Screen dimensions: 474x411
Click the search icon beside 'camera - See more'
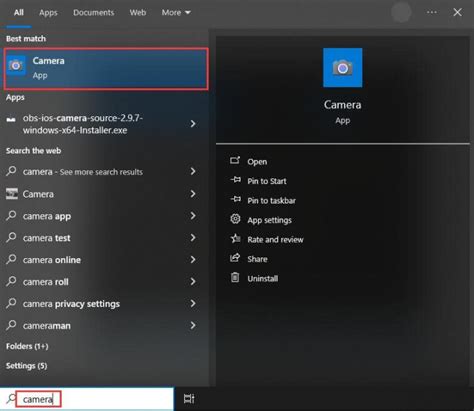point(11,171)
